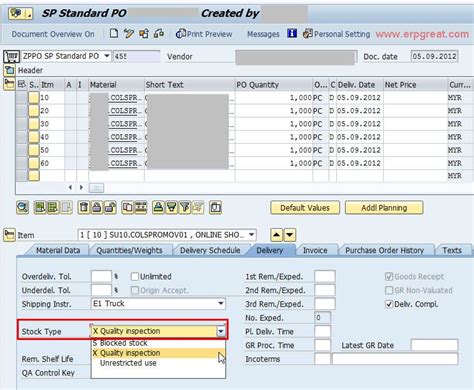The height and width of the screenshot is (390, 474).
Task: Toggle the Origin Accept. checkbox
Action: pyautogui.click(x=135, y=290)
